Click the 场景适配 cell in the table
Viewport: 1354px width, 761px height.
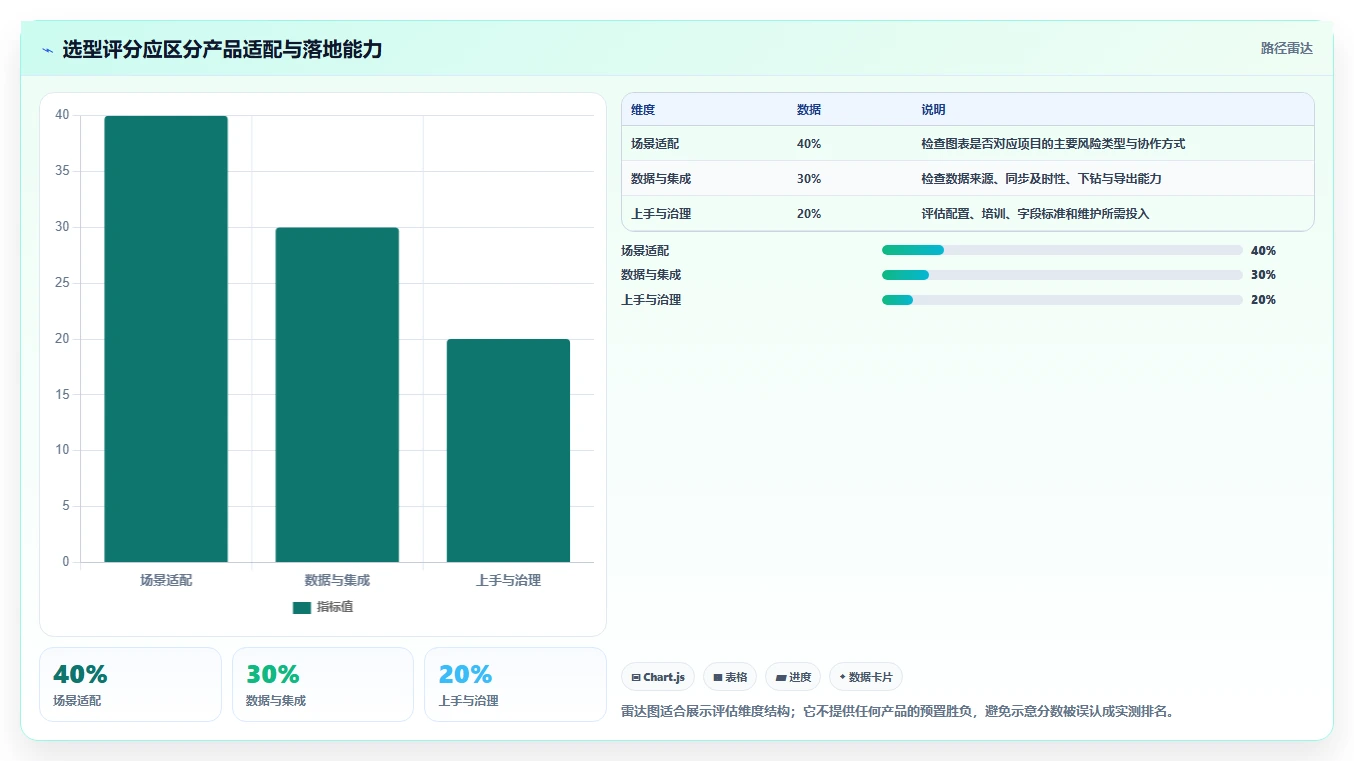pyautogui.click(x=655, y=144)
